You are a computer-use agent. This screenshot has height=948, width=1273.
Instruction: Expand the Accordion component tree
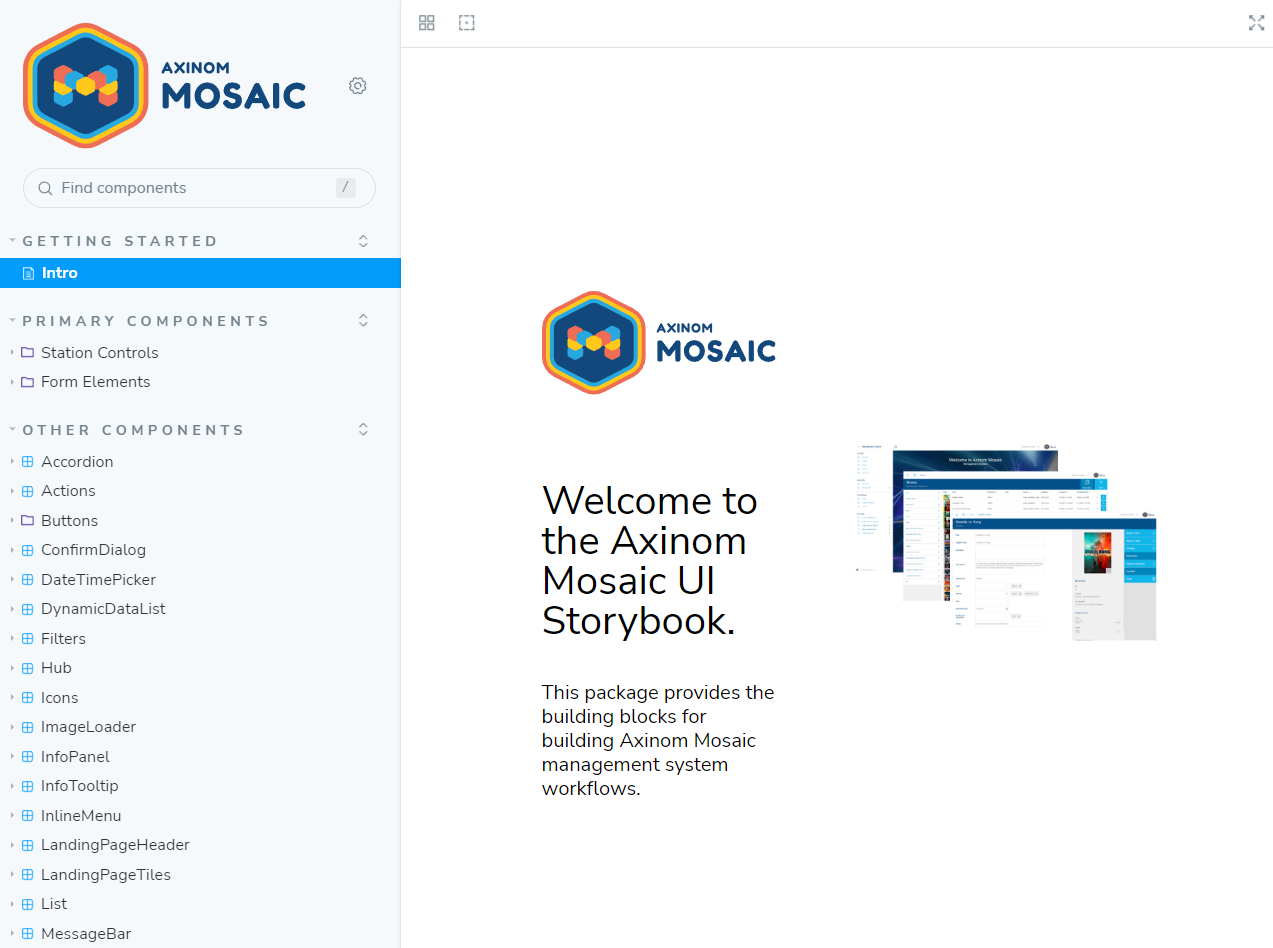[77, 462]
